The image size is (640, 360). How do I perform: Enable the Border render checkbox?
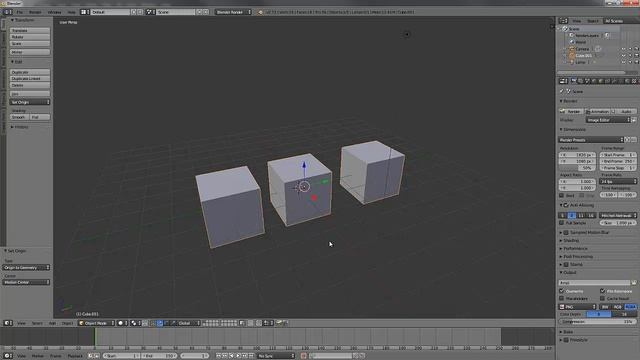coord(562,196)
